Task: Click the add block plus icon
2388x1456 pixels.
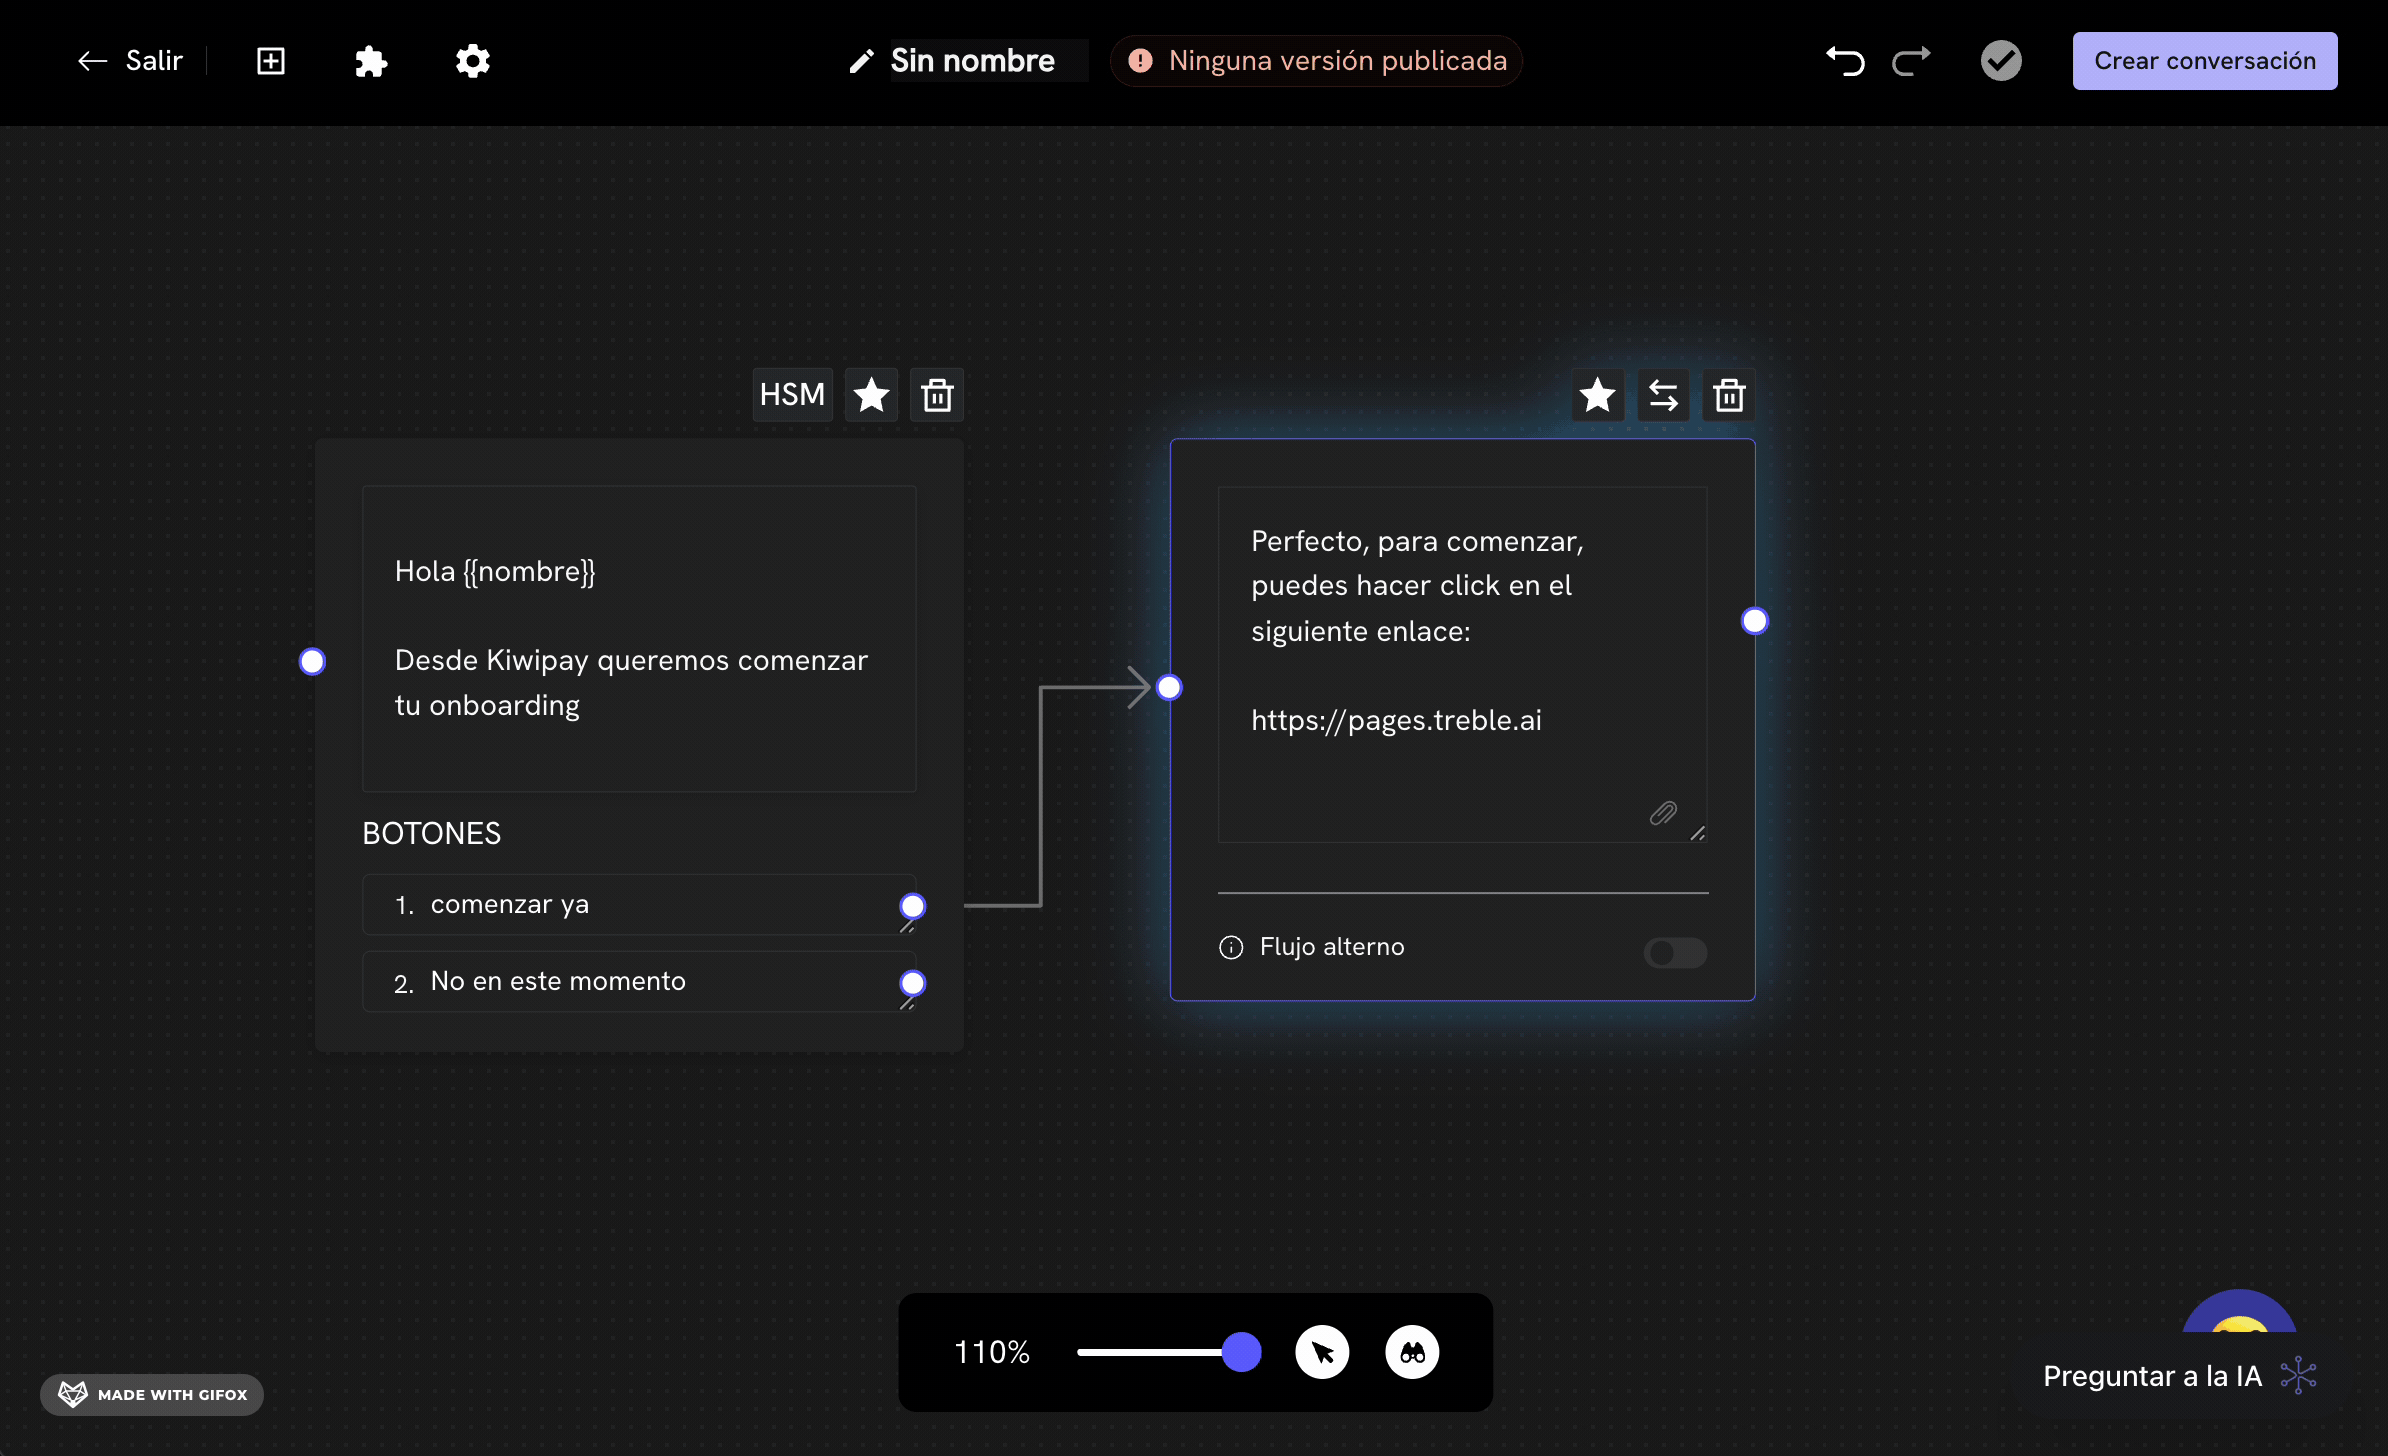Action: (x=271, y=61)
